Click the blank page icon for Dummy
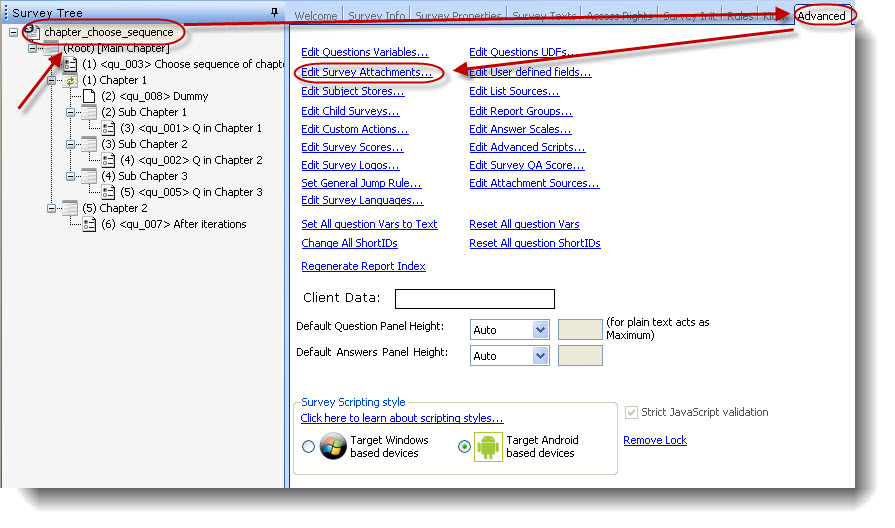Image resolution: width=895 pixels, height=528 pixels. (x=89, y=96)
